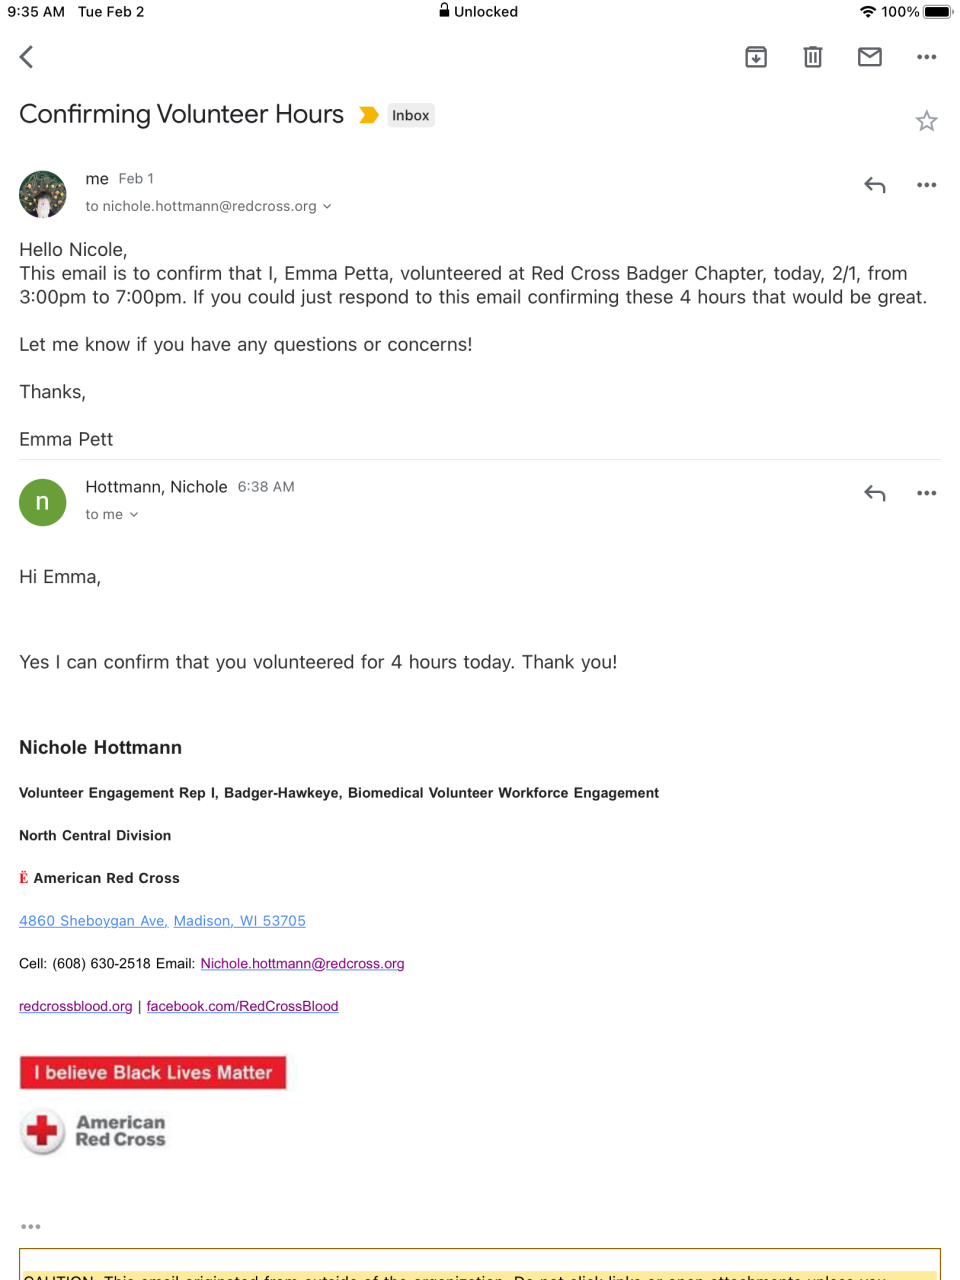
Task: Open the top toolbar more options menu
Action: click(x=927, y=57)
